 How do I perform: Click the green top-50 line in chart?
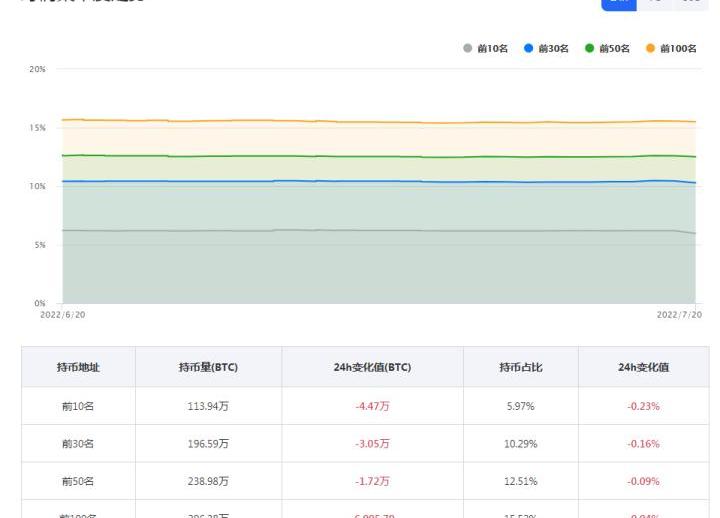tap(379, 157)
